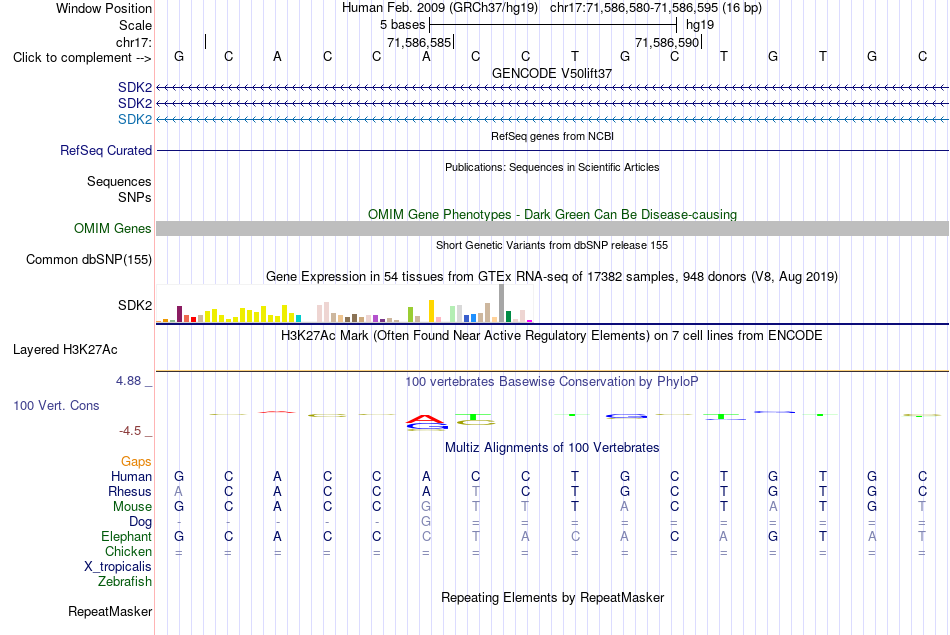
Task: Click the 'hg19' label beside scale bar
Action: click(x=700, y=25)
